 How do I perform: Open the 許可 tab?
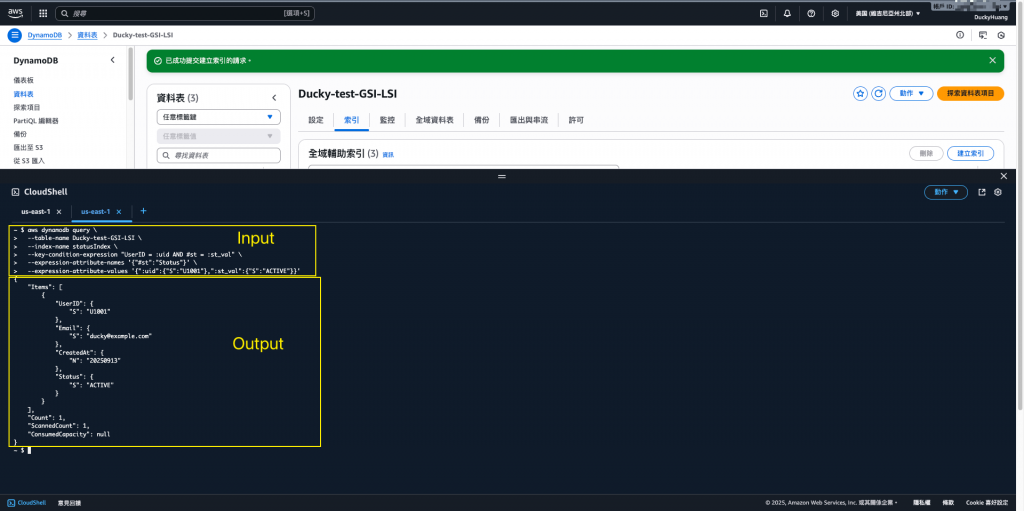(576, 120)
